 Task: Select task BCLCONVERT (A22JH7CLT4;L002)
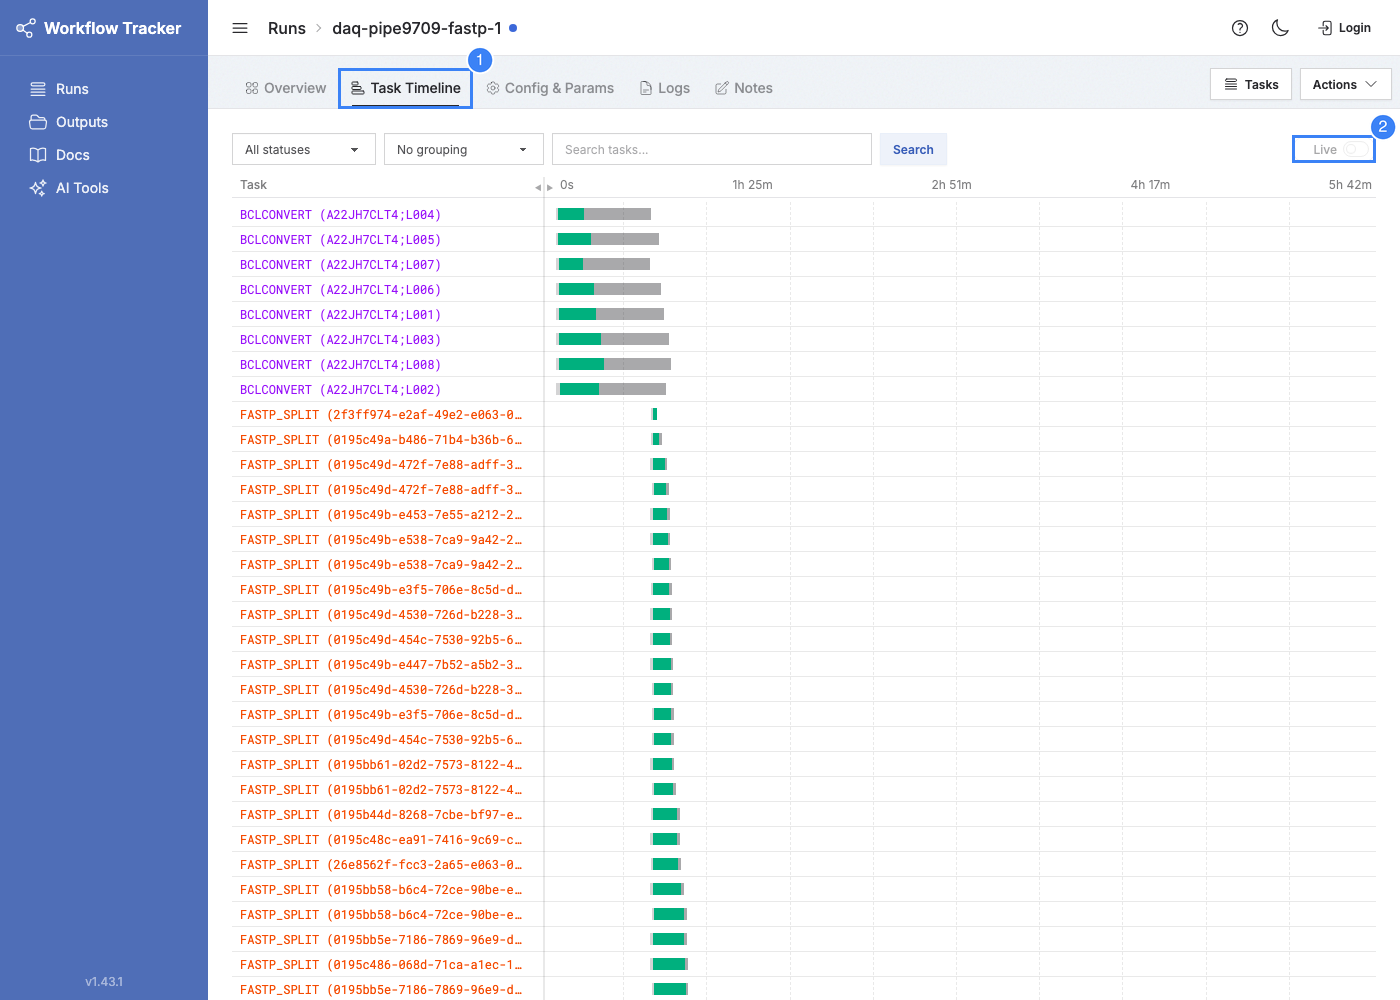(x=340, y=390)
